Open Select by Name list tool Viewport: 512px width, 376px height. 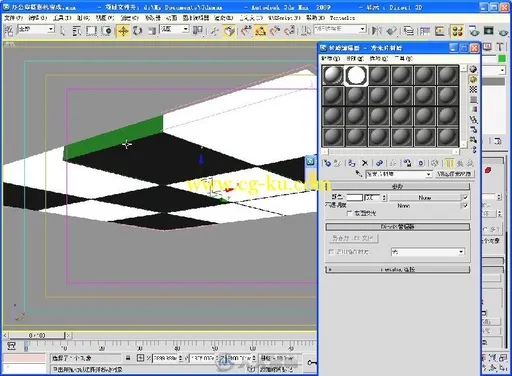(77, 31)
